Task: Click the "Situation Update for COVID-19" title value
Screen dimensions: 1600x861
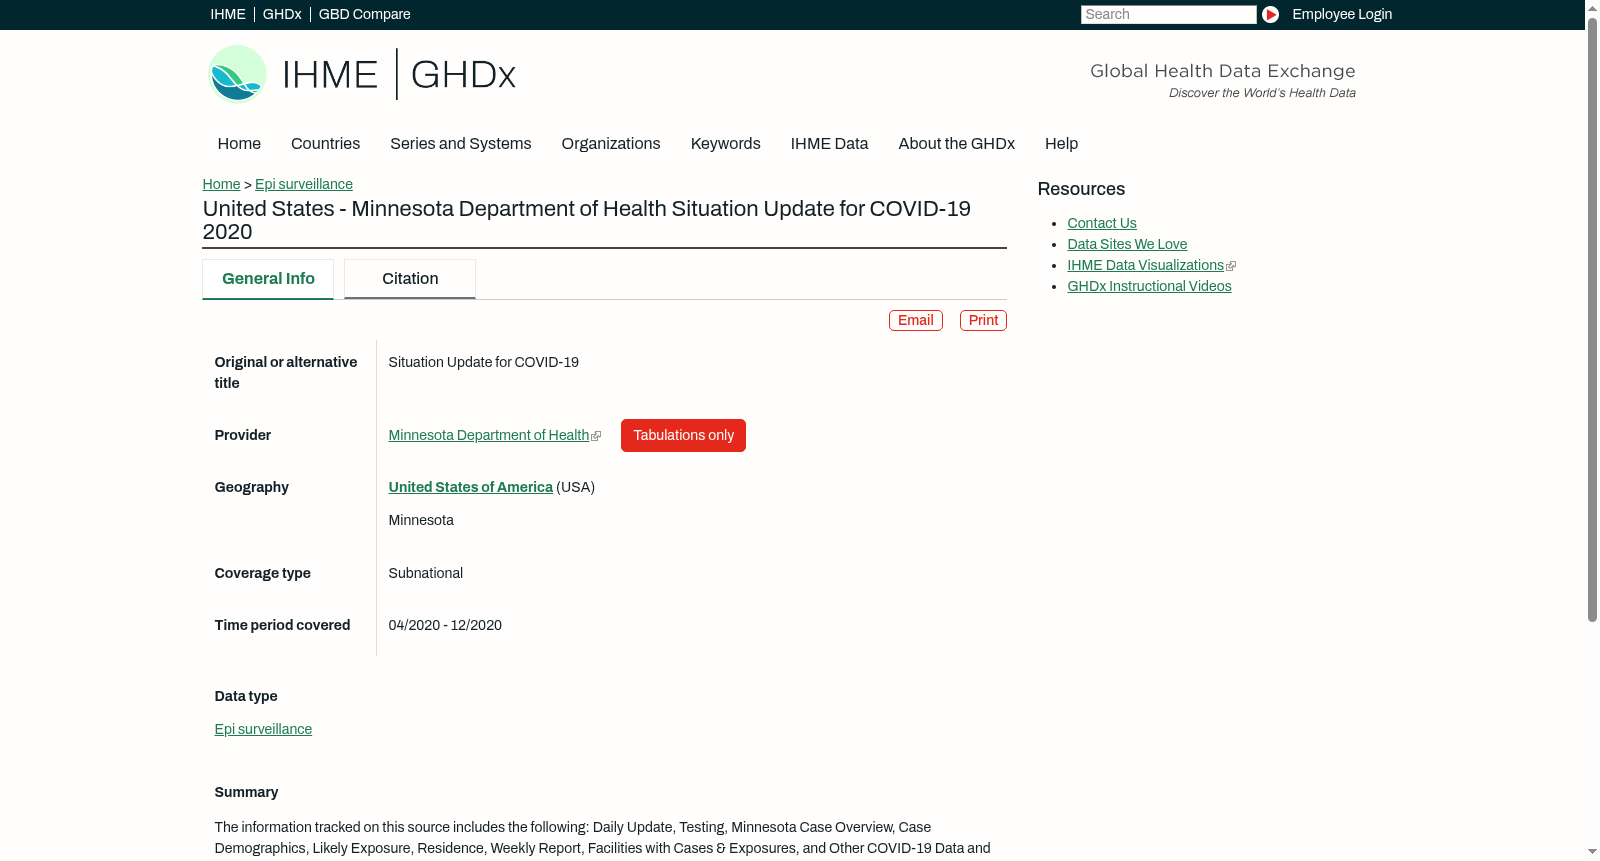Action: pos(484,362)
